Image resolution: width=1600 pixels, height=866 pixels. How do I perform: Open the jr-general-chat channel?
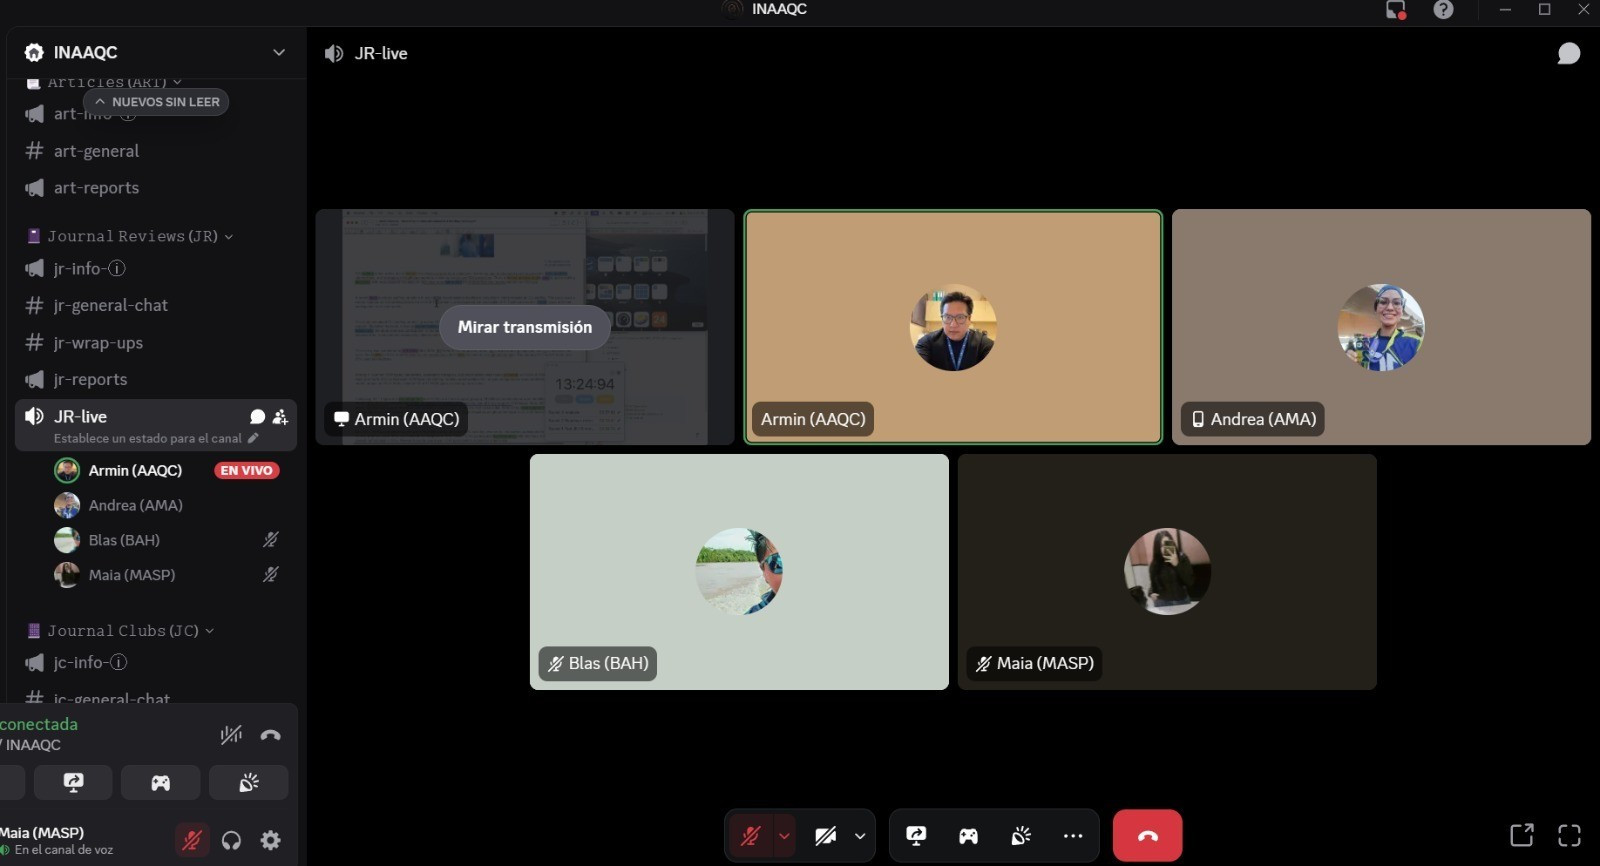coord(110,305)
